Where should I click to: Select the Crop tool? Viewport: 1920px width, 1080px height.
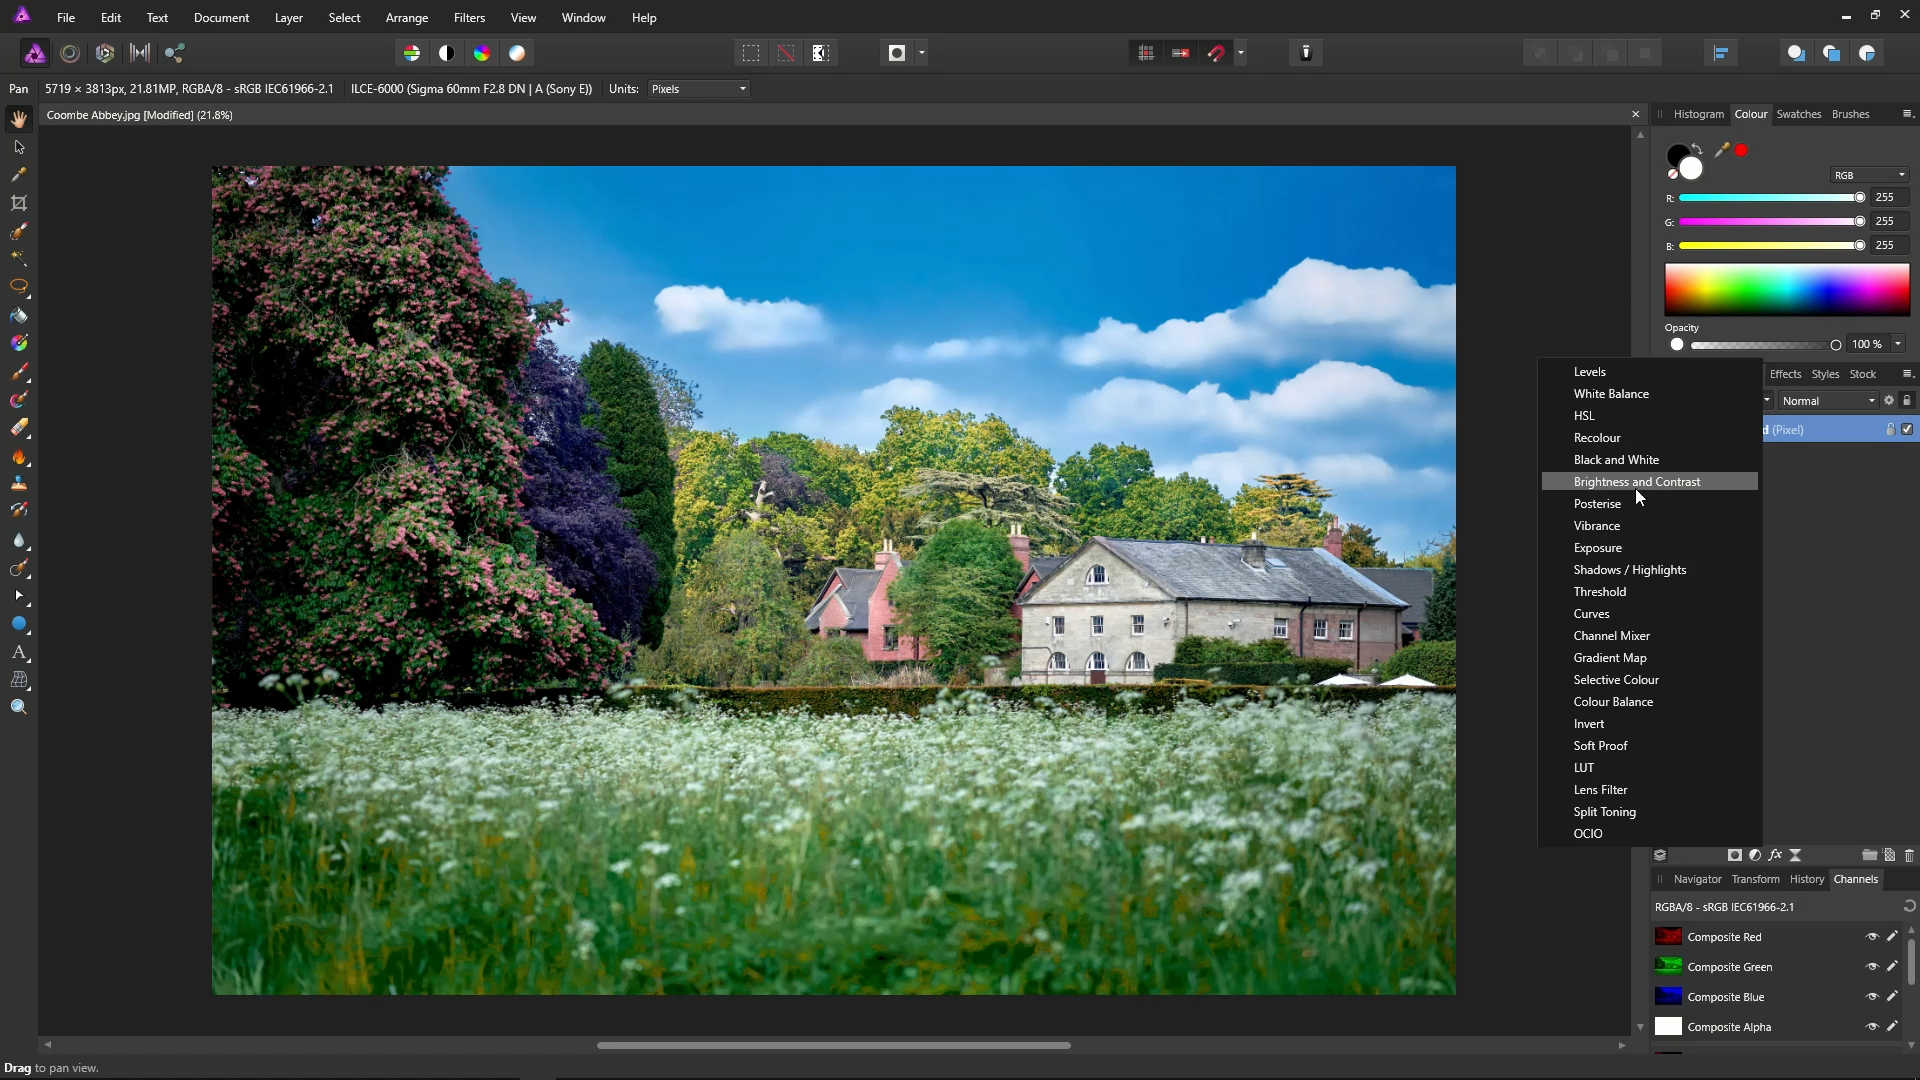(x=19, y=203)
